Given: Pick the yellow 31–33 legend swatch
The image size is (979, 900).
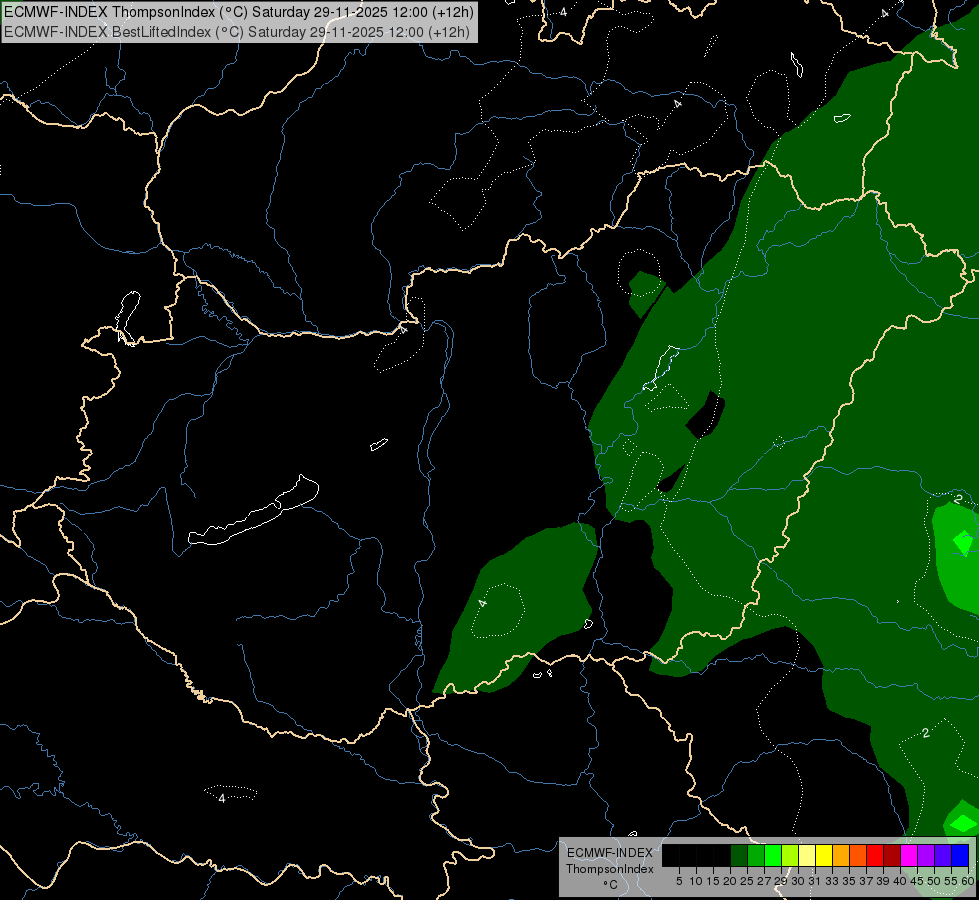Looking at the screenshot, I should point(824,855).
